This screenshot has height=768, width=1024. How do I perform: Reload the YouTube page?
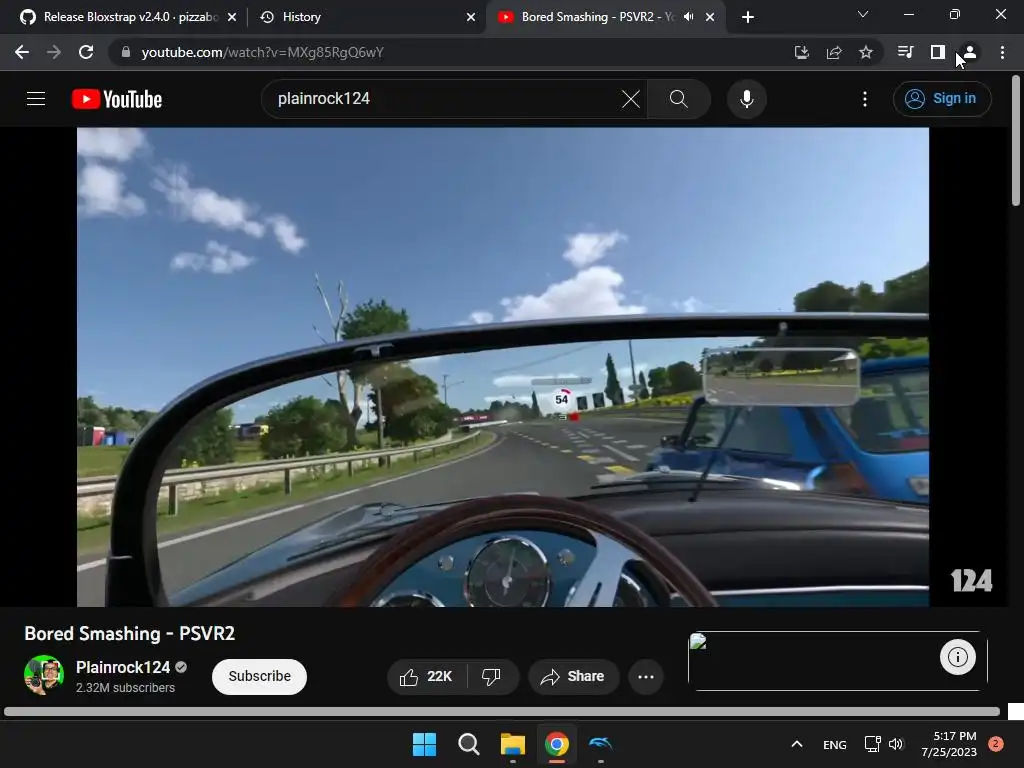click(x=86, y=52)
